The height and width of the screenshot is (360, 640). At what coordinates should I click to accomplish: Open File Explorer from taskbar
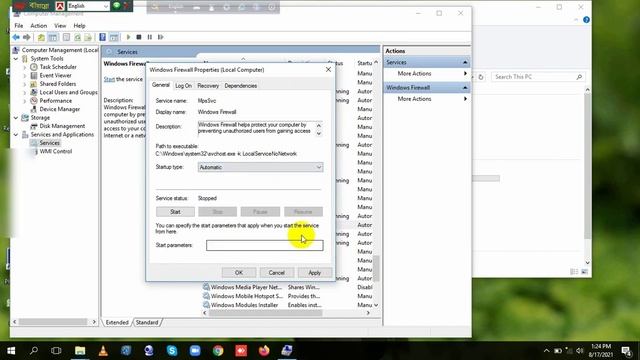[80, 351]
